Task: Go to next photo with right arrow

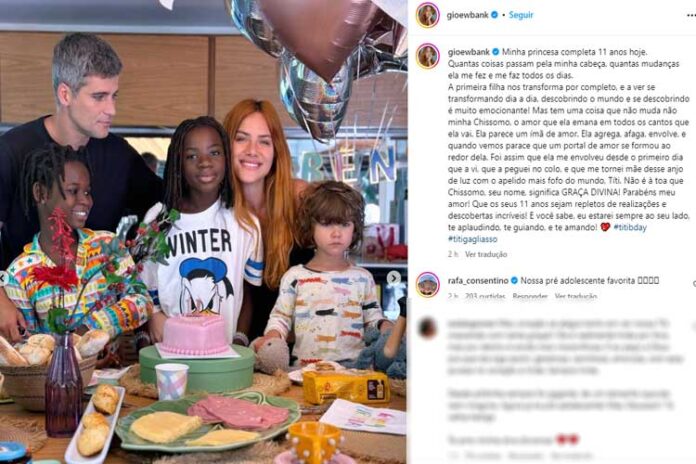Action: click(x=393, y=278)
